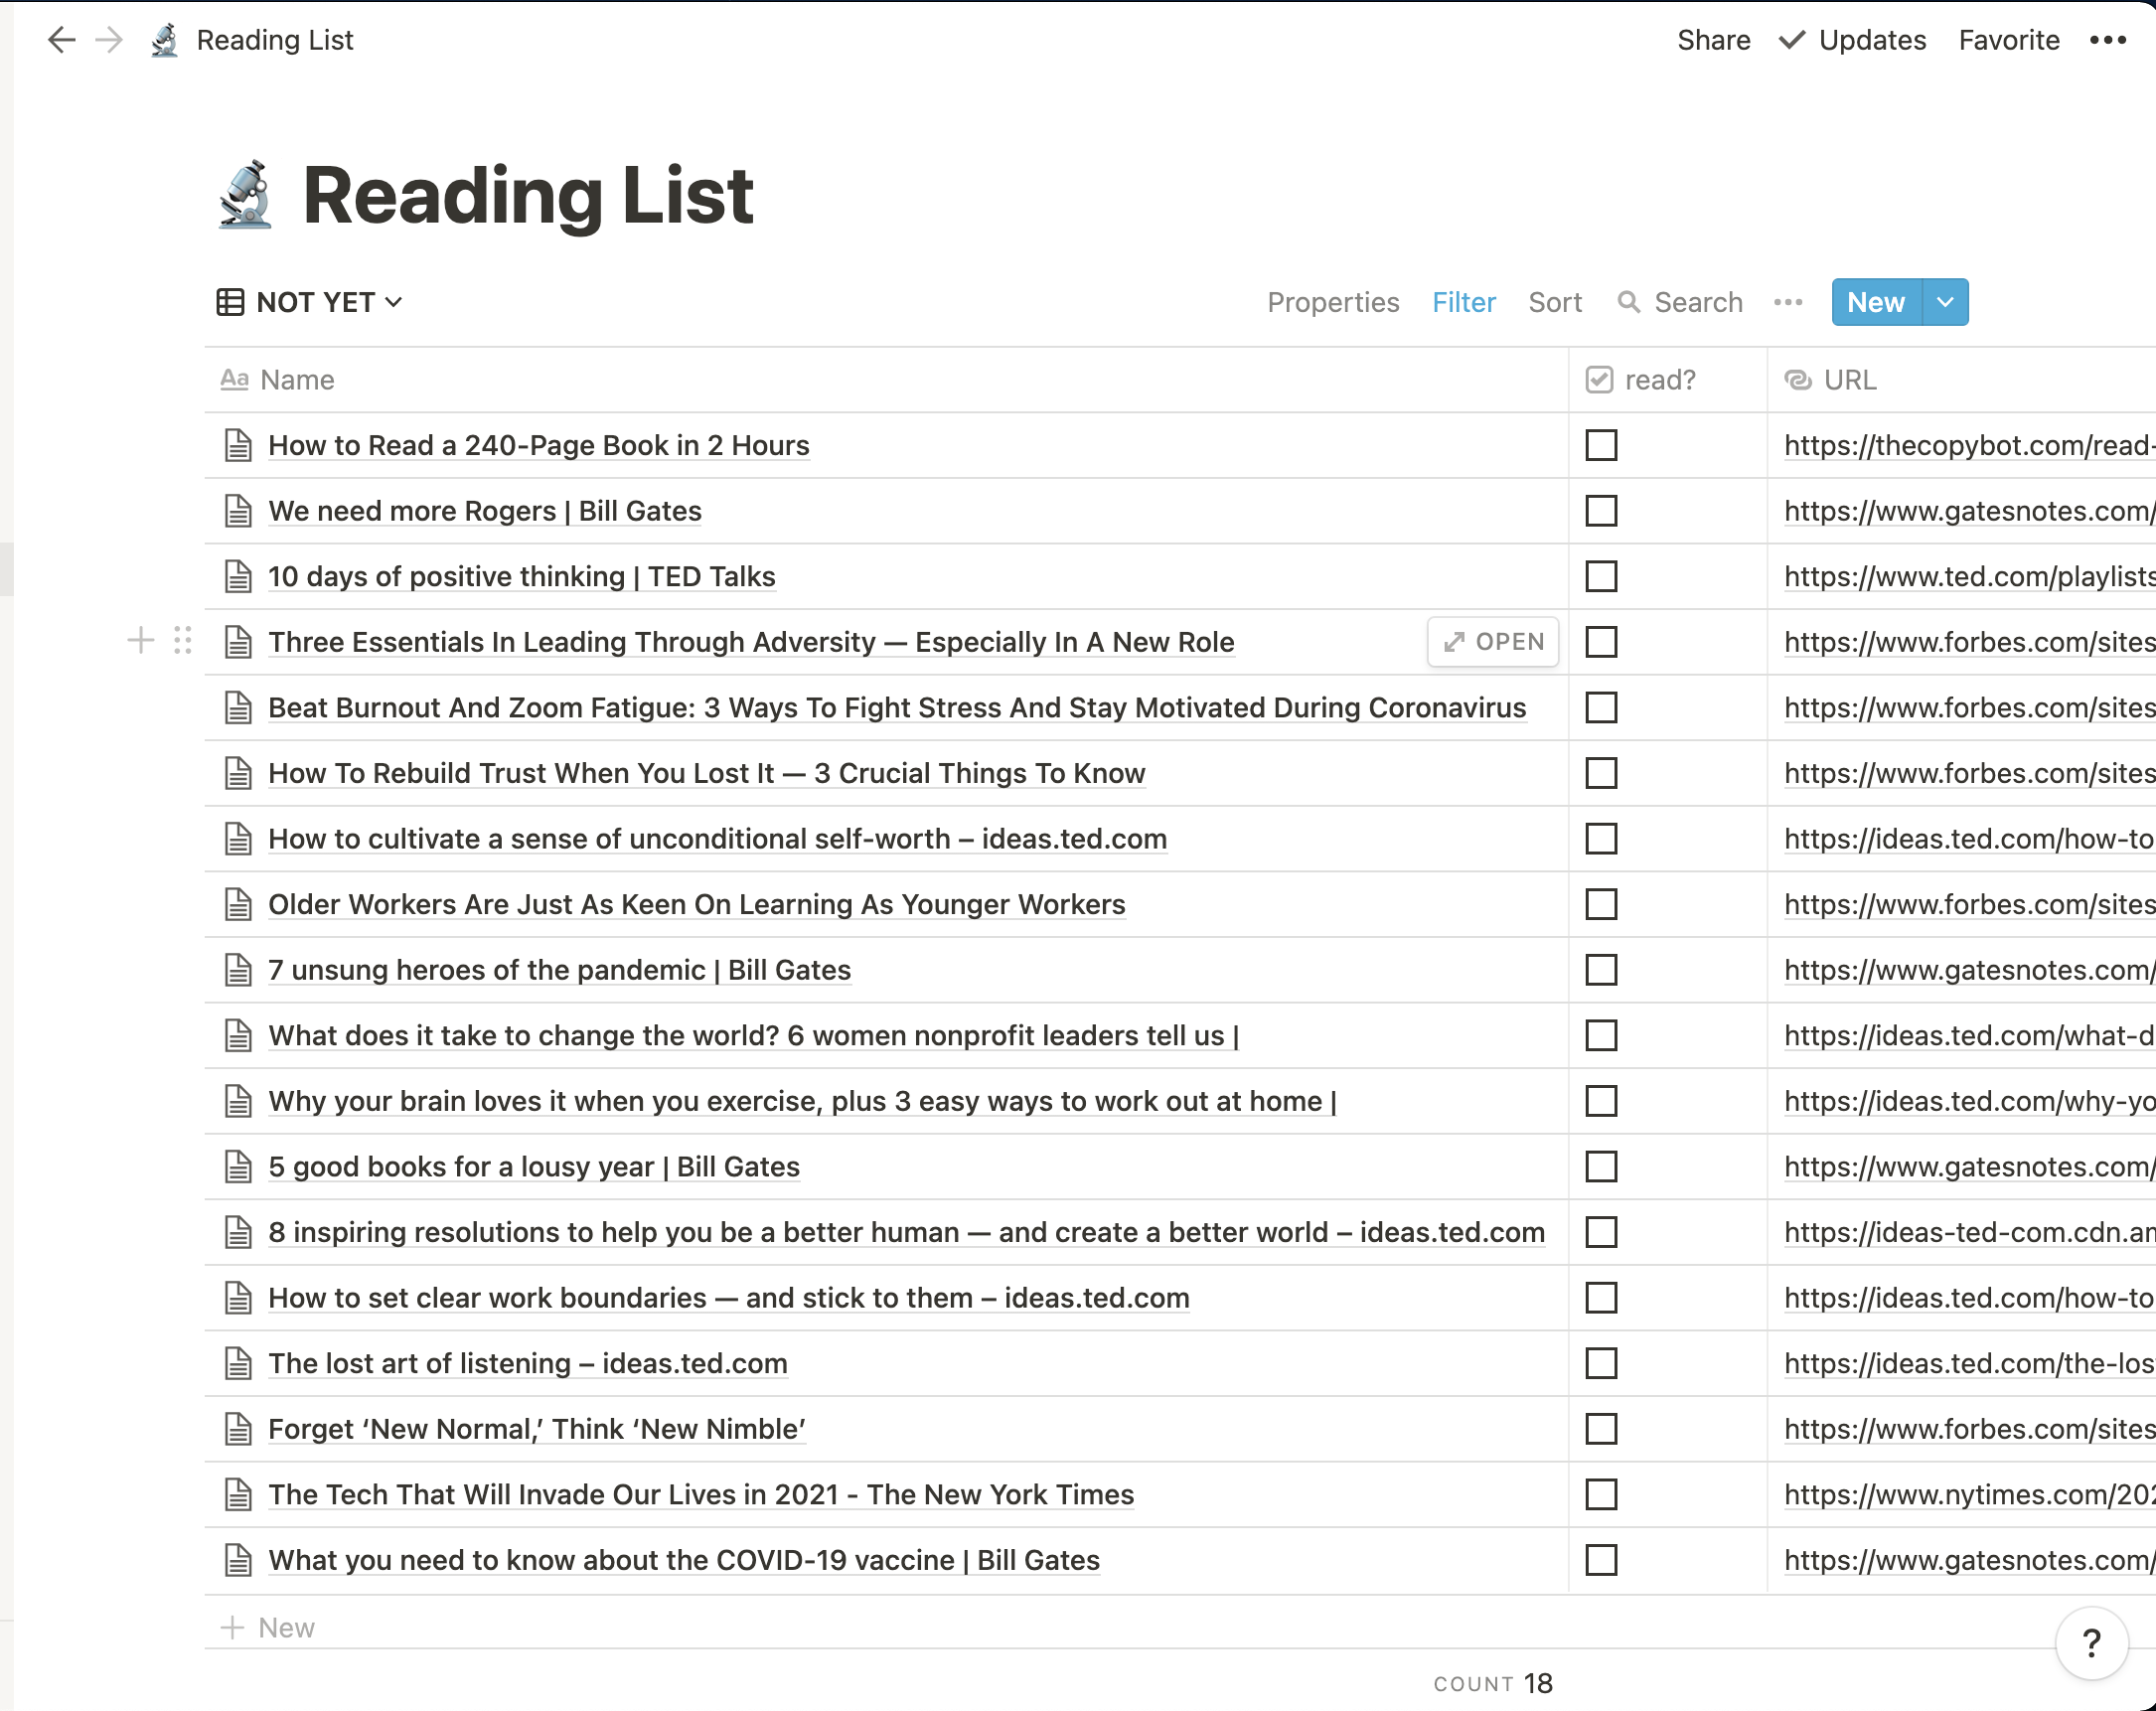The height and width of the screenshot is (1711, 2156).
Task: Click the Share button
Action: [x=1714, y=40]
